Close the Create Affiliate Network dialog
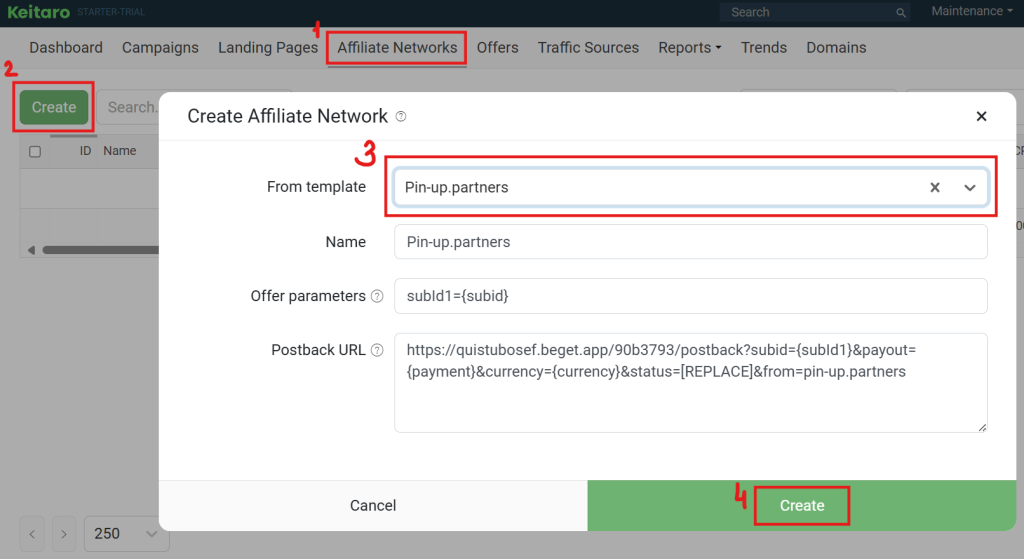1024x559 pixels. tap(981, 116)
